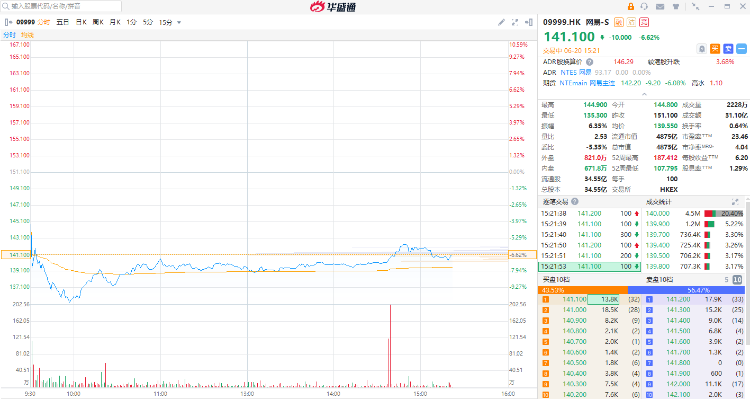750x399 pixels.
Task: Collapse the right quote side panel
Action: pyautogui.click(x=529, y=22)
